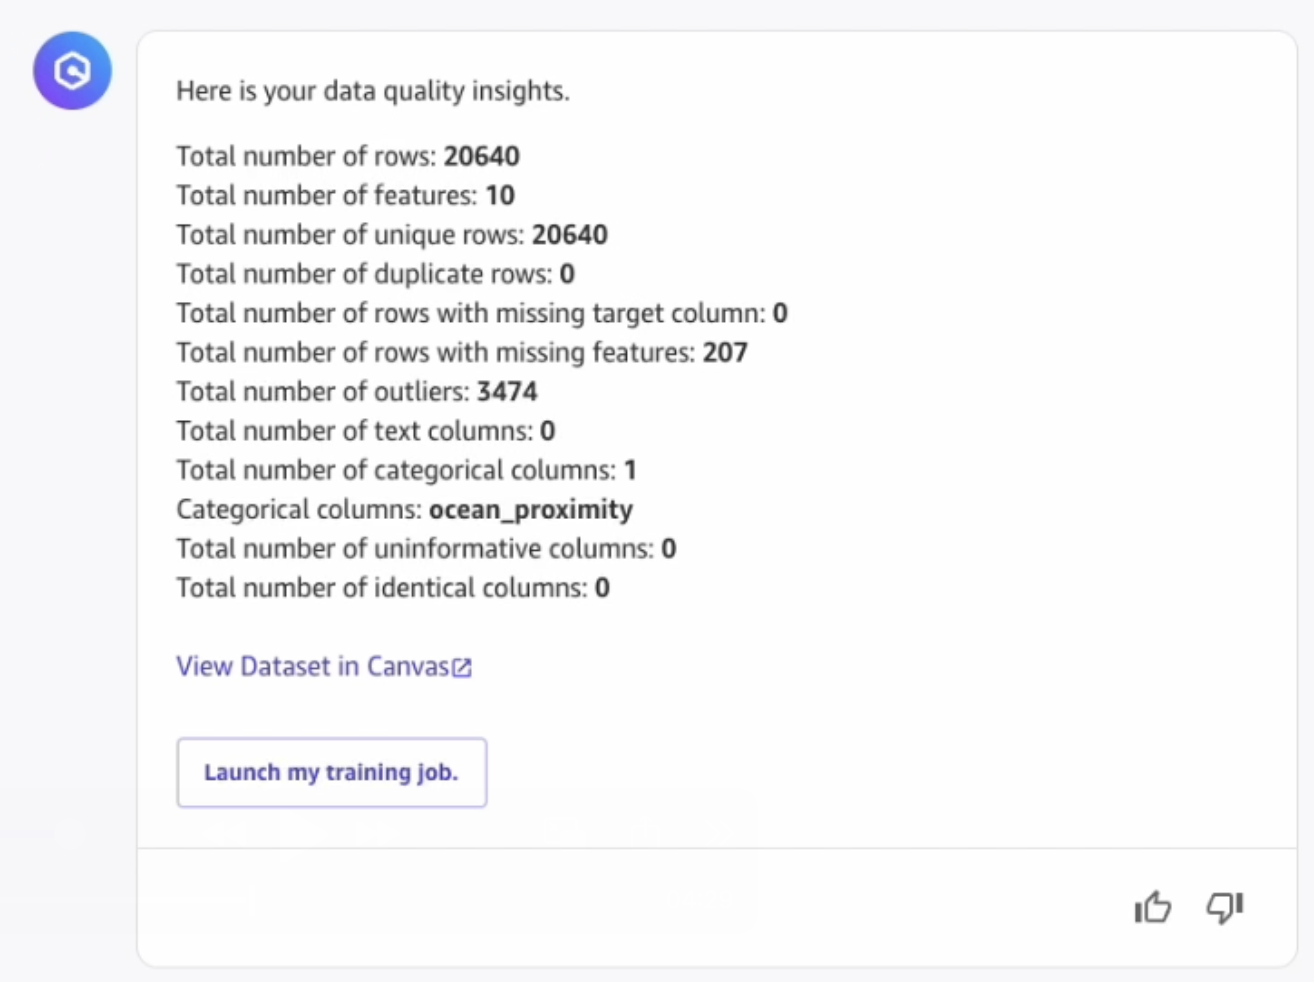This screenshot has width=1314, height=982.
Task: Click the uninformative columns line
Action: (426, 548)
